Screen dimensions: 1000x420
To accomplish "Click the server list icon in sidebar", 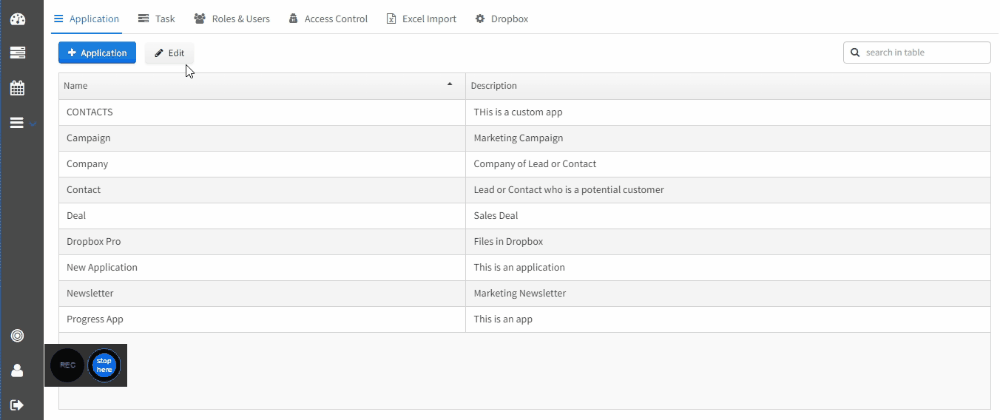I will (17, 53).
